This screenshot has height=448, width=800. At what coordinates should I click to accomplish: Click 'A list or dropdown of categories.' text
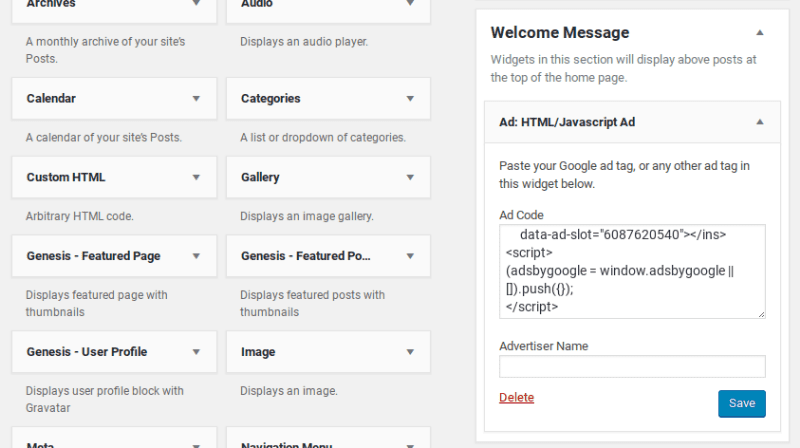323,138
